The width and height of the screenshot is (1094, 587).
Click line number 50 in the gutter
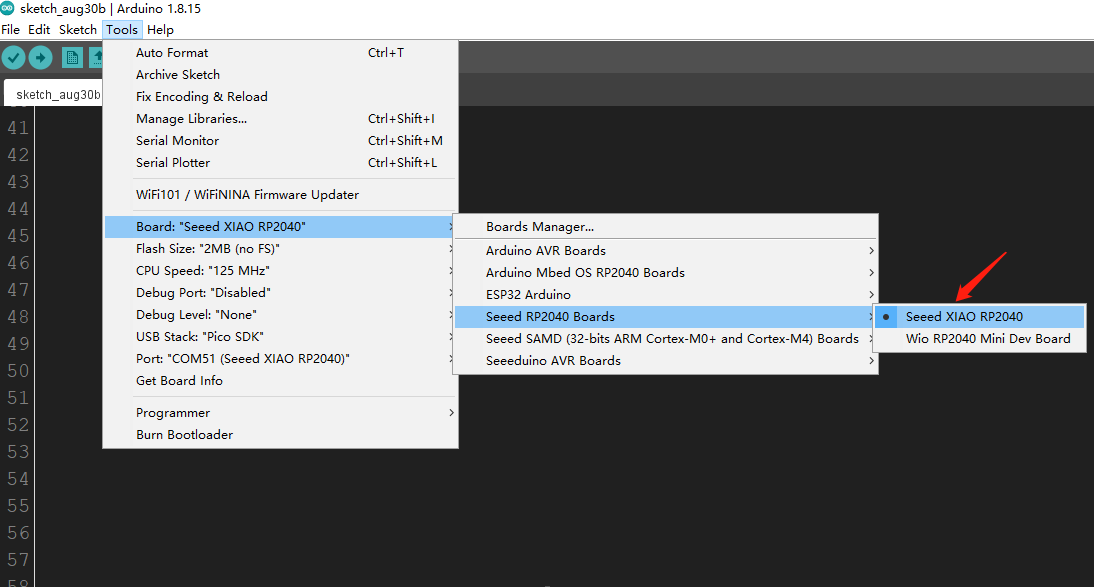(18, 371)
